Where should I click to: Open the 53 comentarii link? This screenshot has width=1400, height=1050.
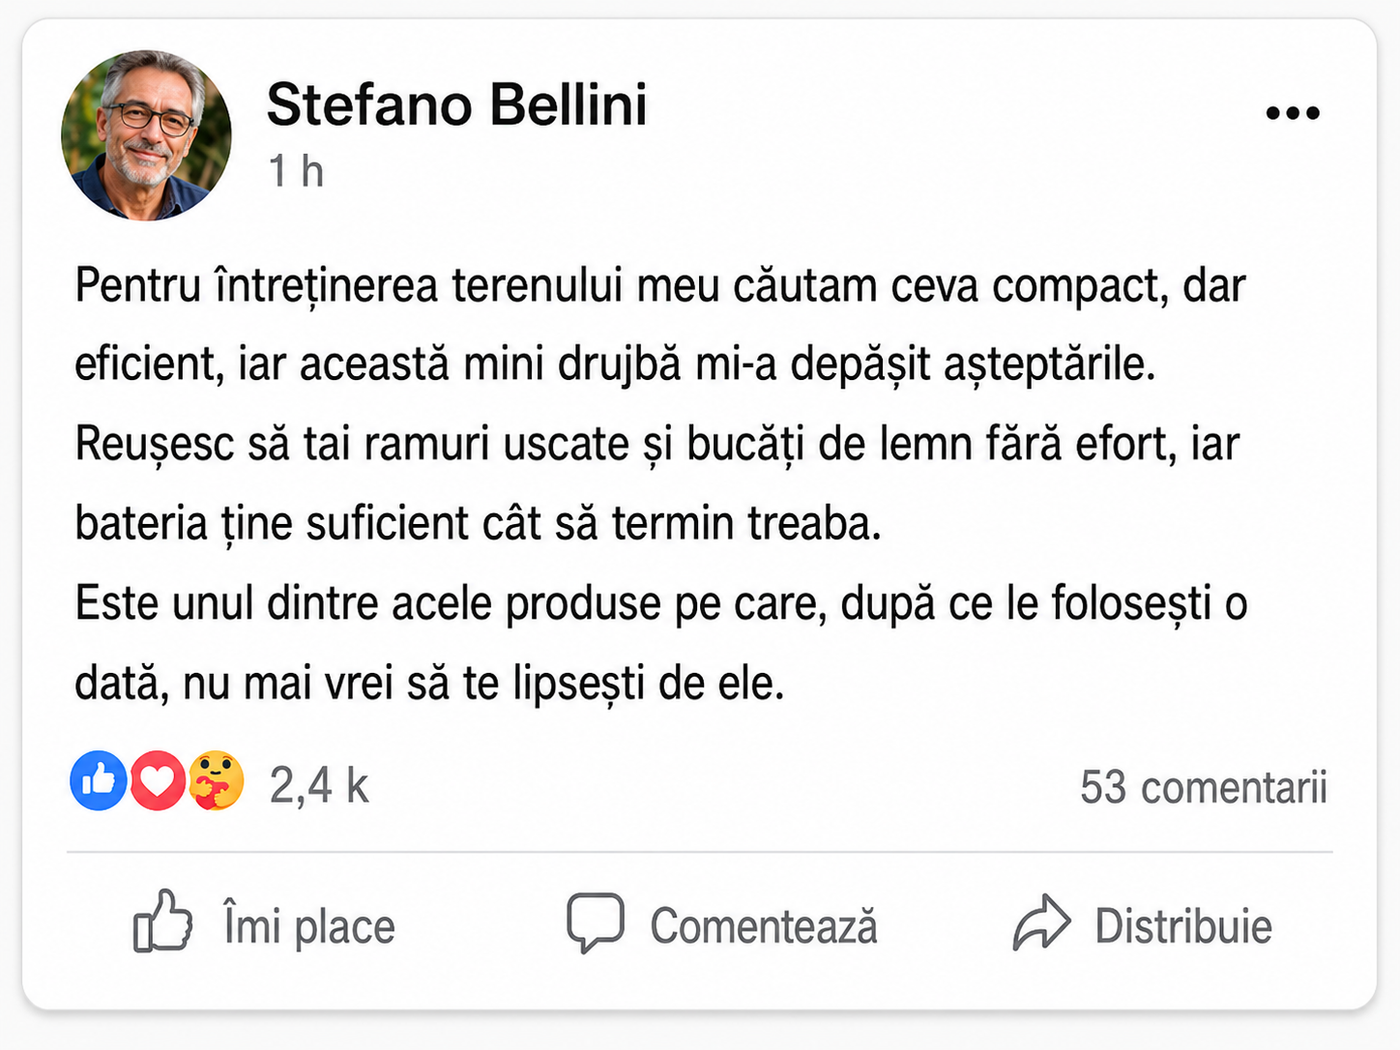click(x=1203, y=787)
